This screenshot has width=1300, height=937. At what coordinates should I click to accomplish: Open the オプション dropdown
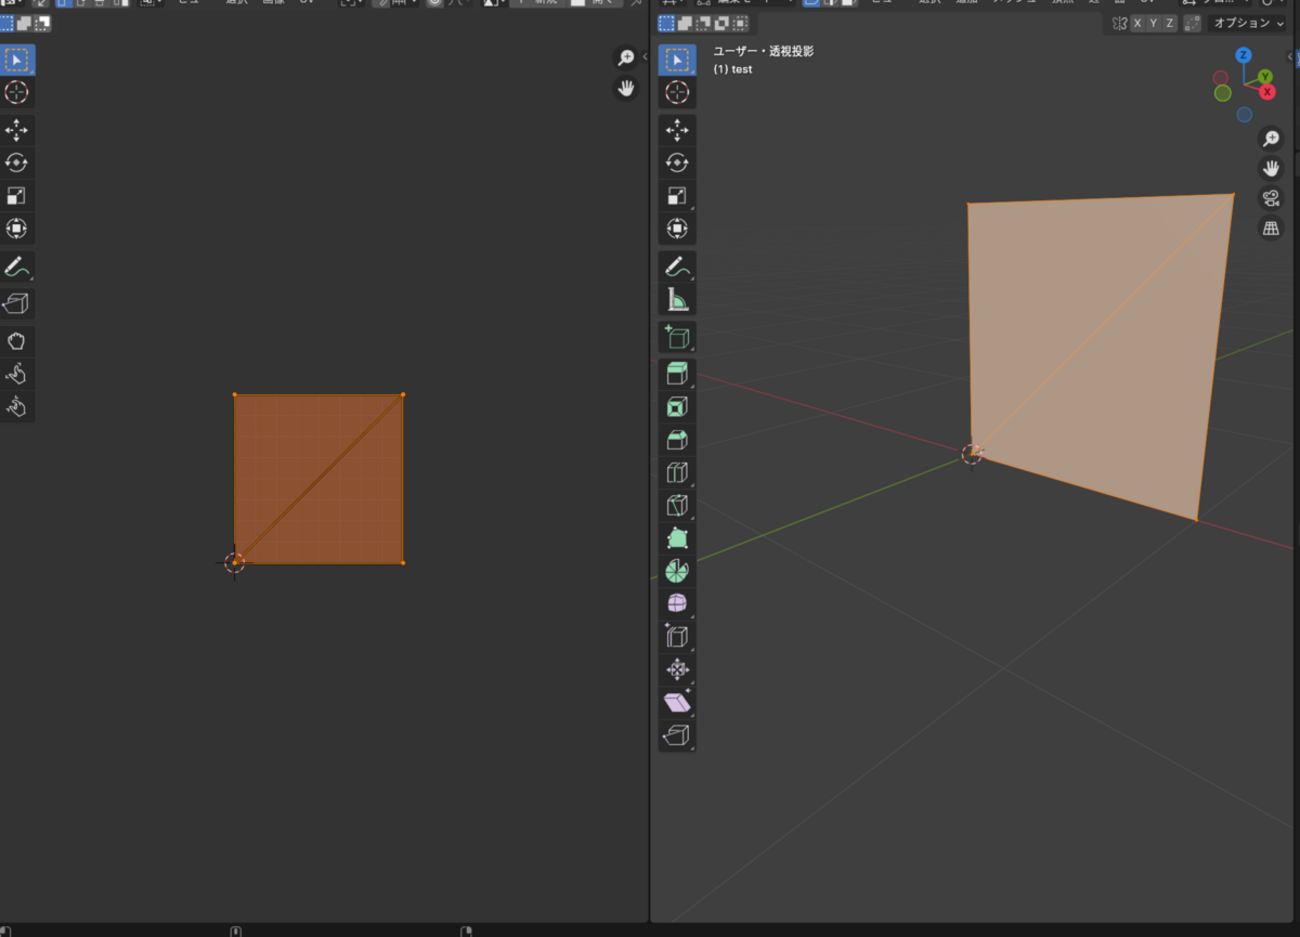point(1248,23)
